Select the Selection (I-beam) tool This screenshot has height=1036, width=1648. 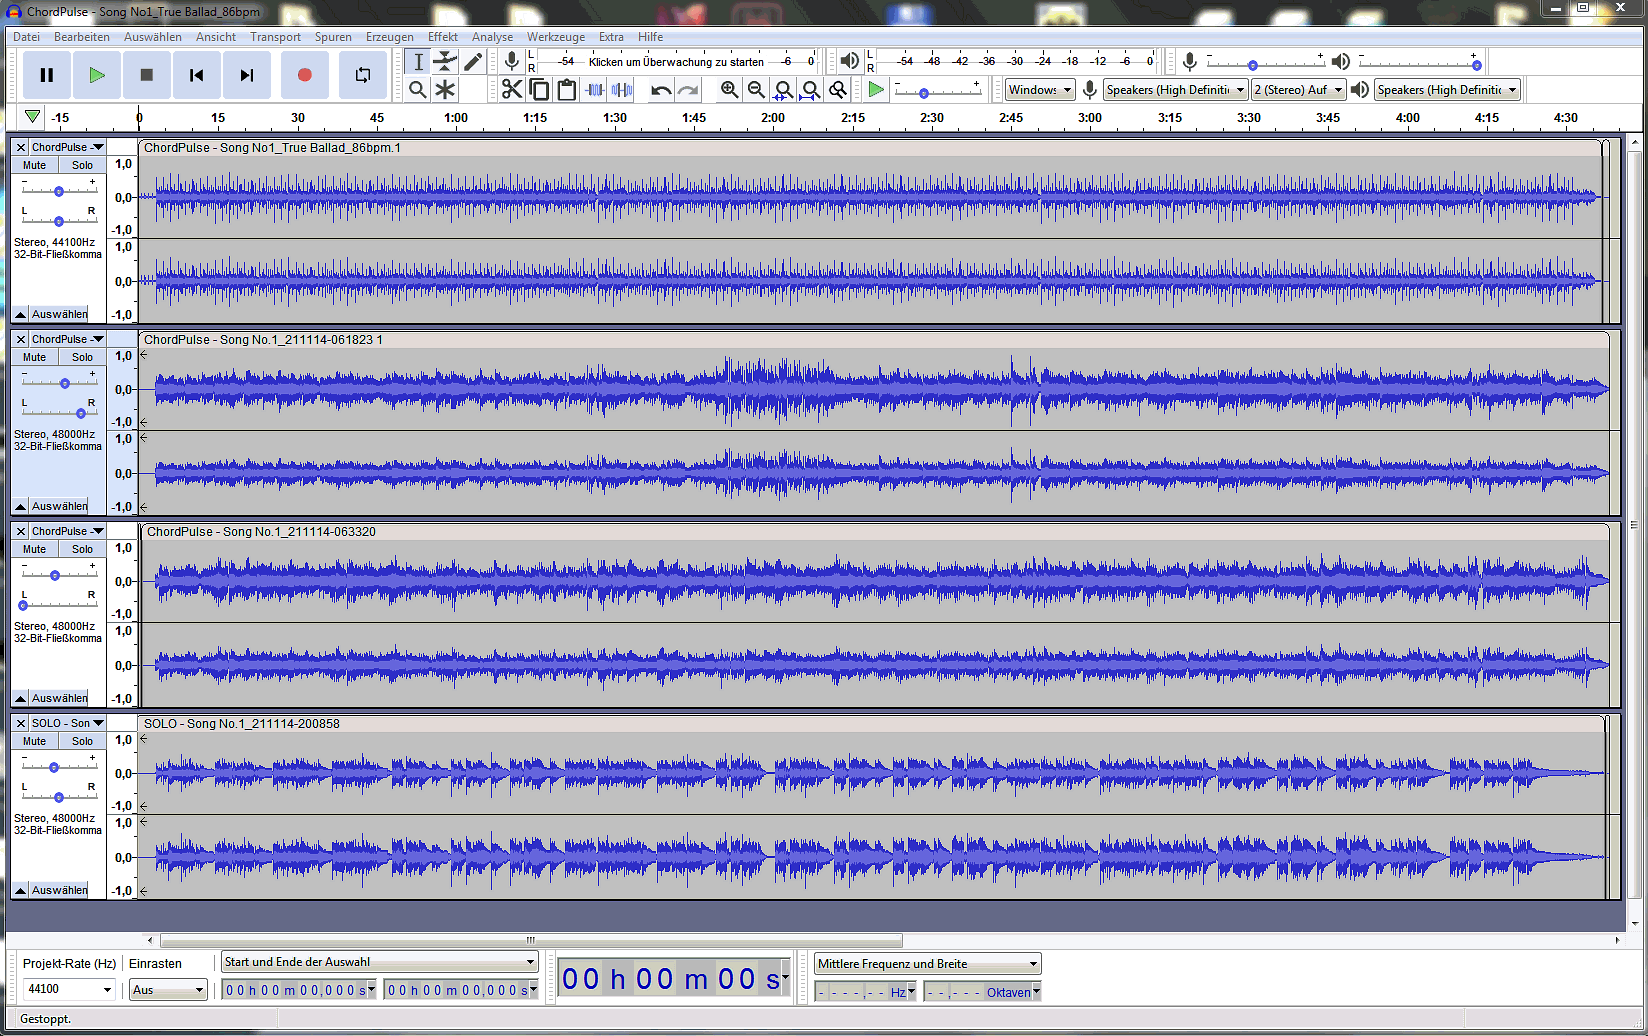pyautogui.click(x=418, y=62)
